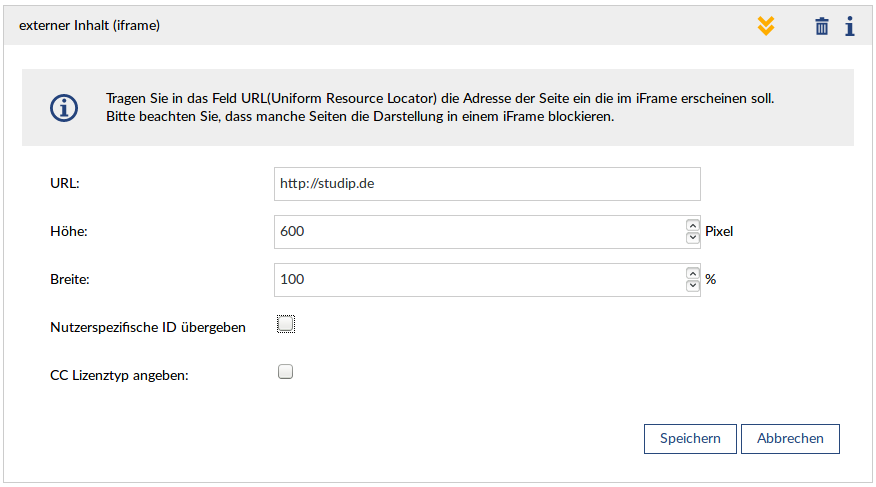Decrease Höhe with the down arrow
876x487 pixels.
pyautogui.click(x=693, y=238)
